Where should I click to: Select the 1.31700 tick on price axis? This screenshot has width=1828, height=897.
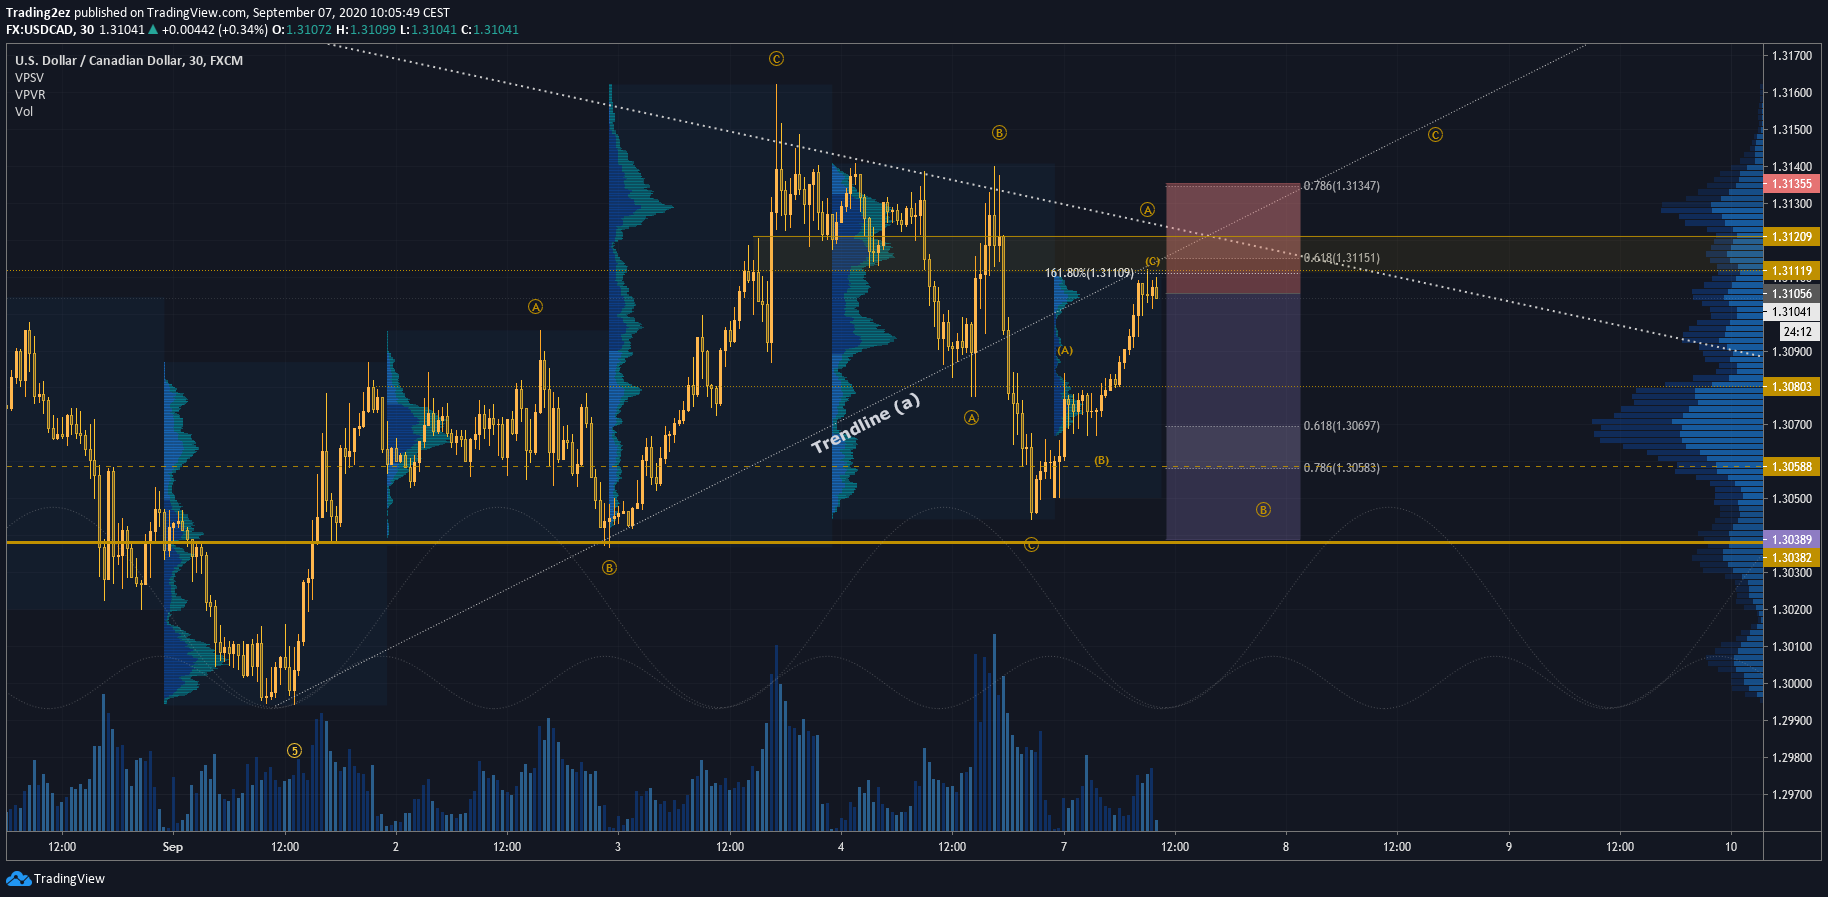pos(1792,56)
